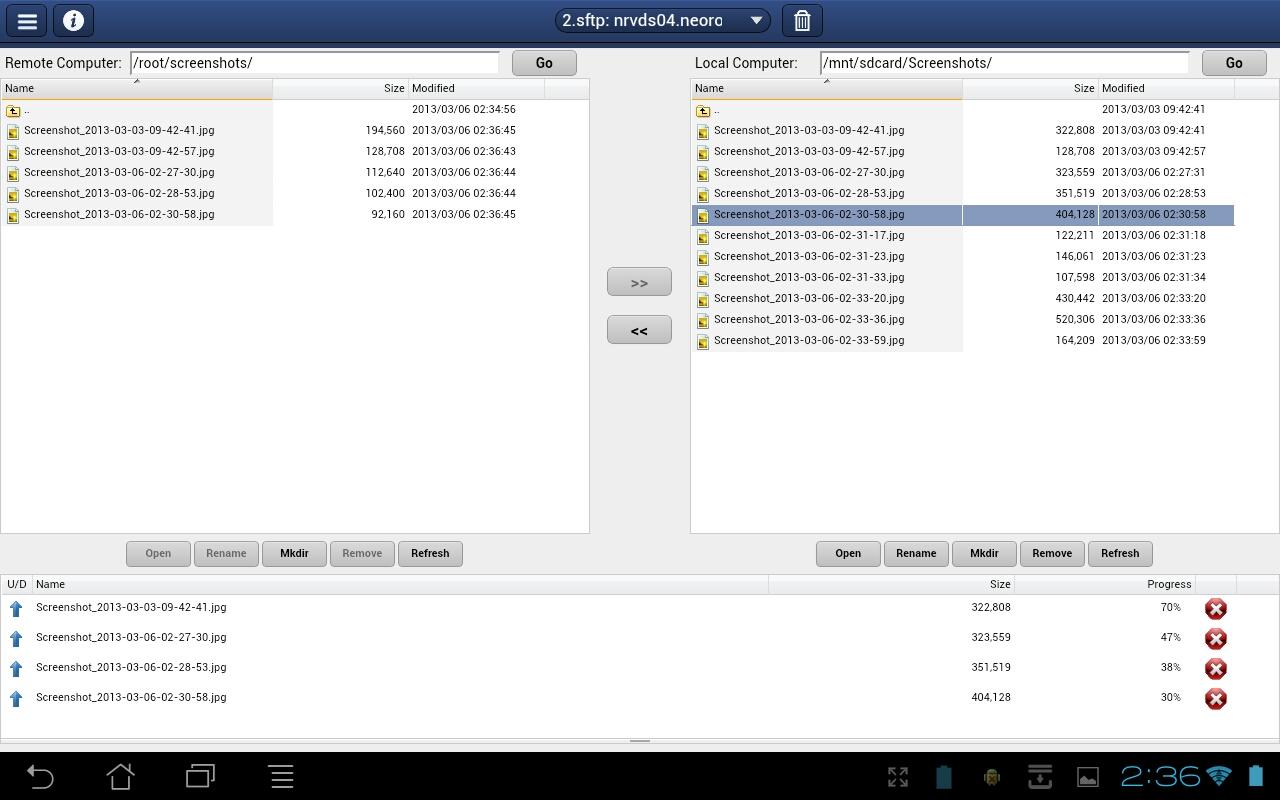
Task: Click local panel Rename button
Action: pos(916,553)
